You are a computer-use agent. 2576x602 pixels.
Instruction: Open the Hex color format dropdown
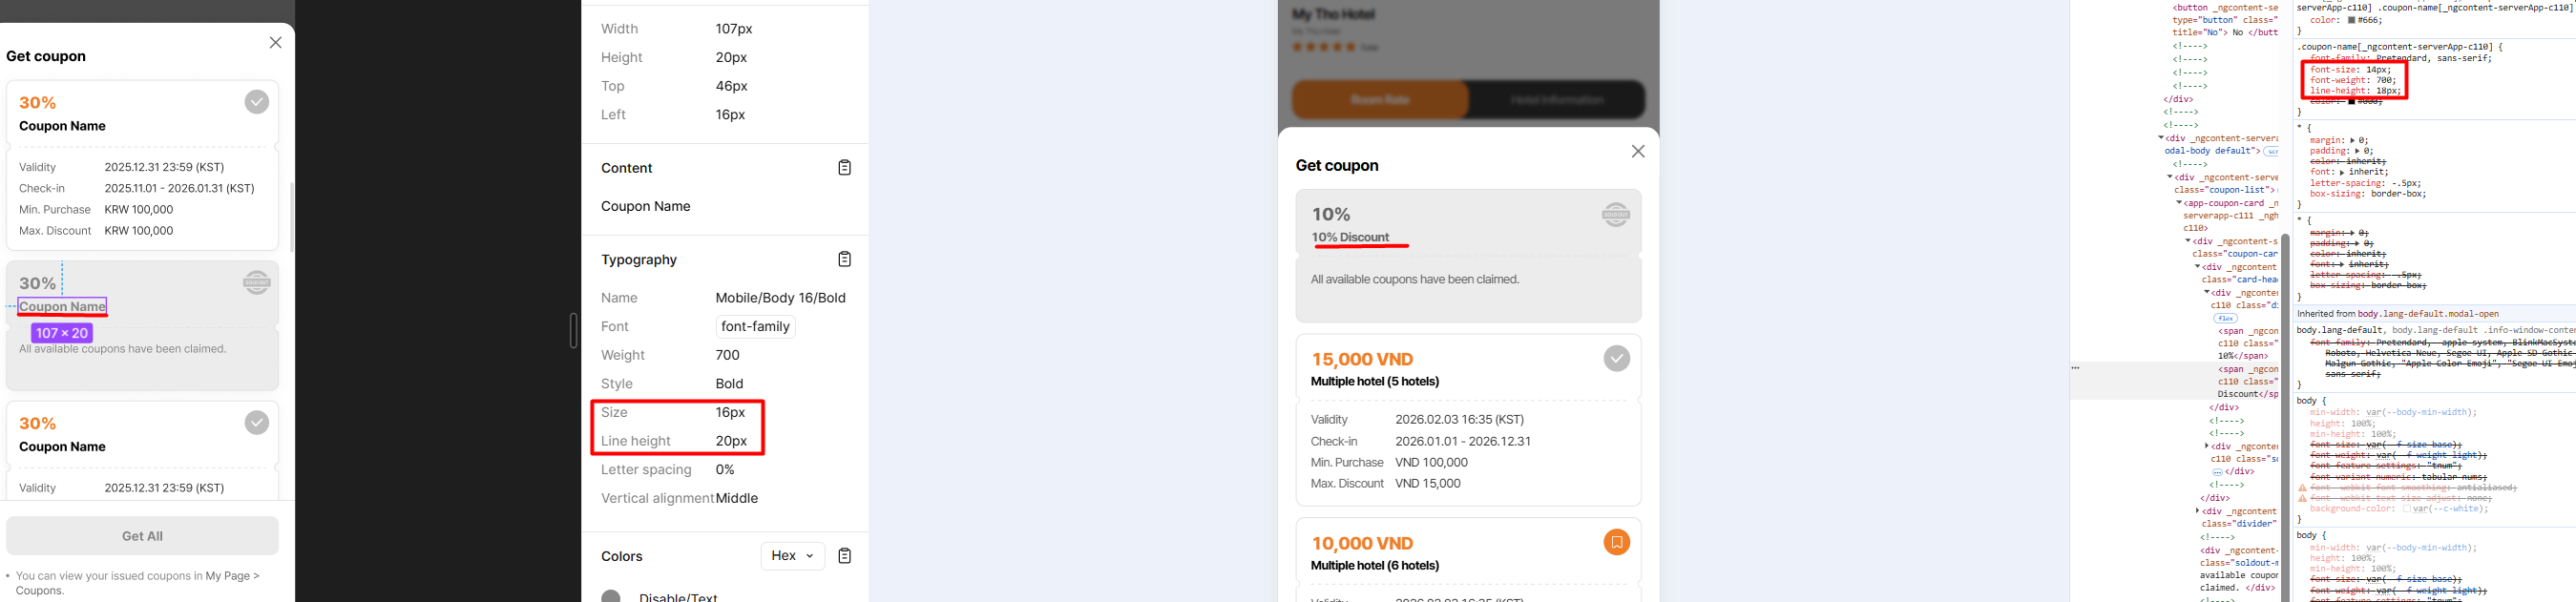pyautogui.click(x=792, y=556)
